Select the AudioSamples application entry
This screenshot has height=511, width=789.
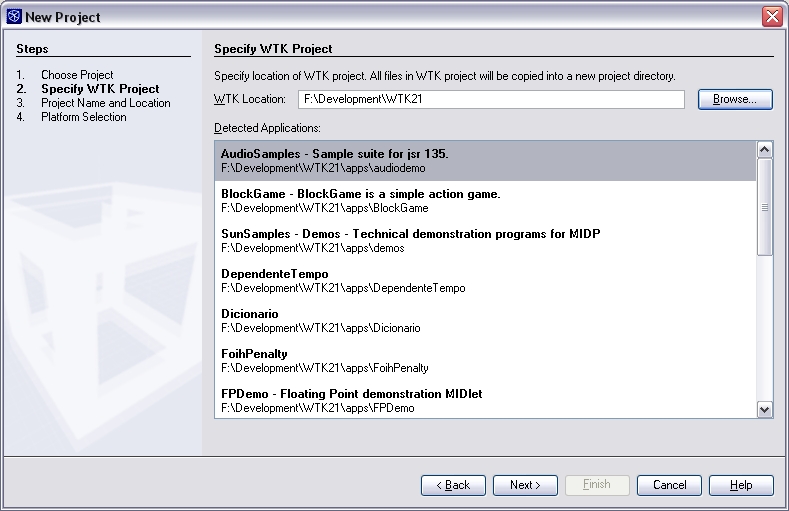tap(485, 161)
